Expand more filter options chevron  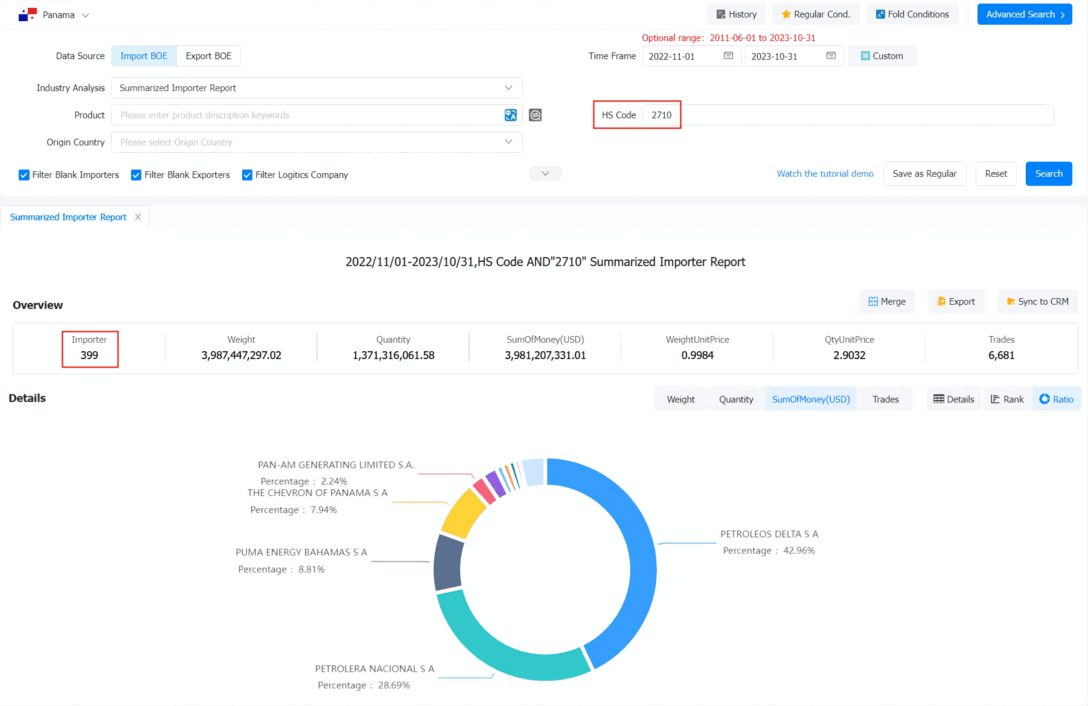coord(545,174)
